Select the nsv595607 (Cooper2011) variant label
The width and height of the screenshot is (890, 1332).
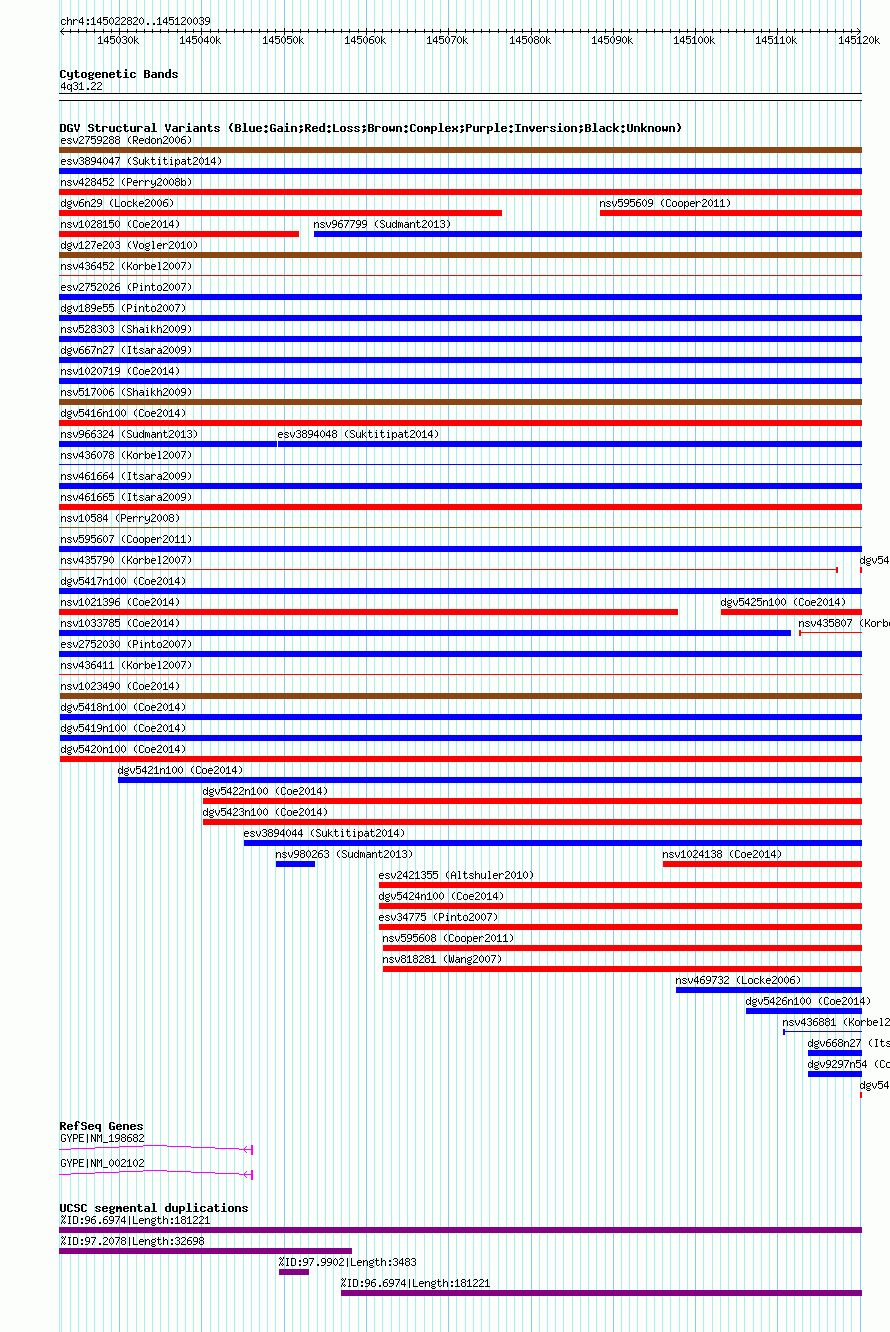pyautogui.click(x=126, y=539)
